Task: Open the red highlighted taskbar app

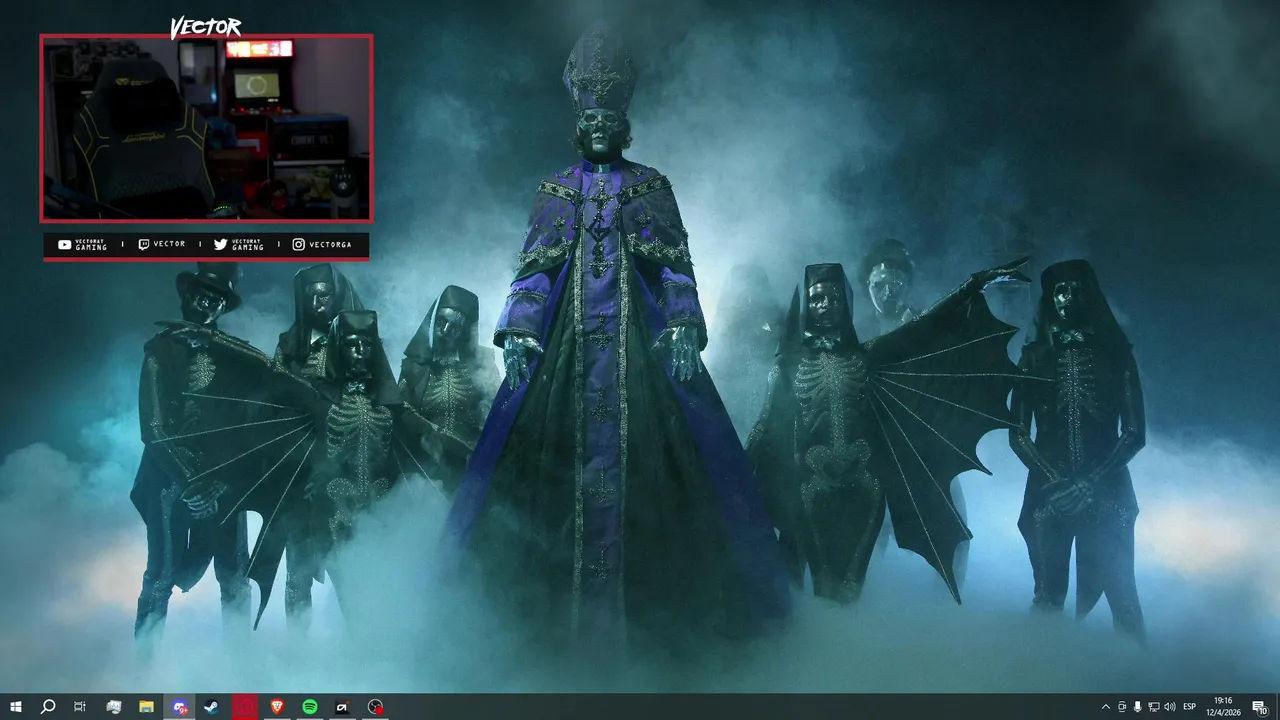Action: [245, 707]
